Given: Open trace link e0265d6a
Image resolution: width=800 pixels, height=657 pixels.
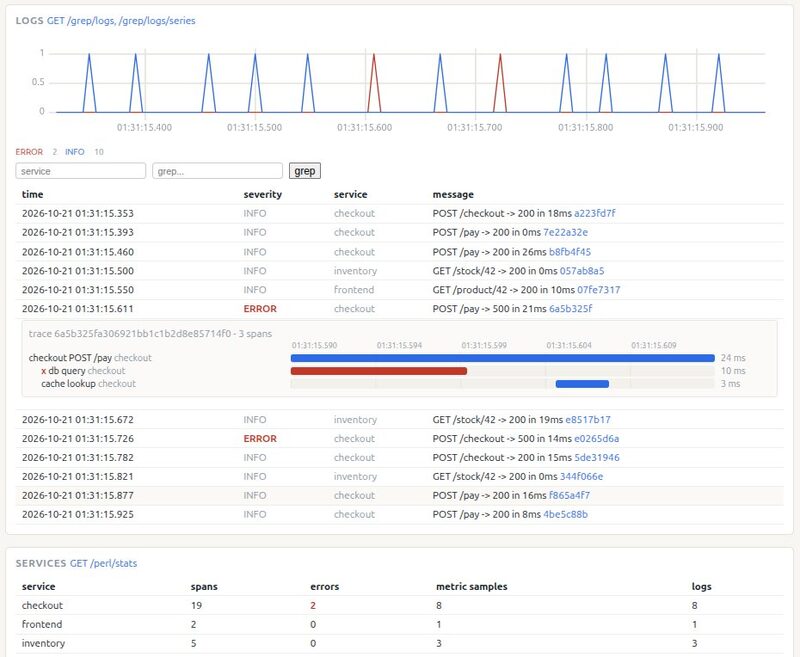Looking at the screenshot, I should click(596, 439).
